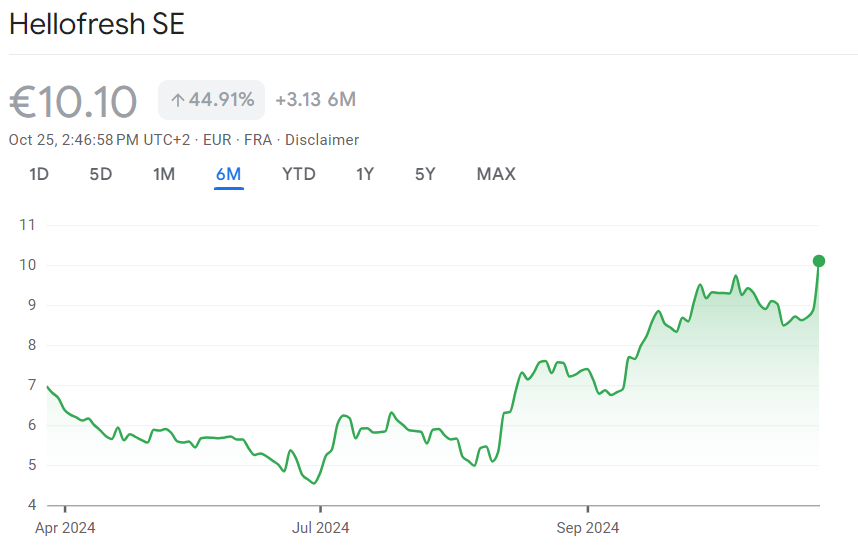Show the 1M price history
Screen dimensions: 858x560
164,175
